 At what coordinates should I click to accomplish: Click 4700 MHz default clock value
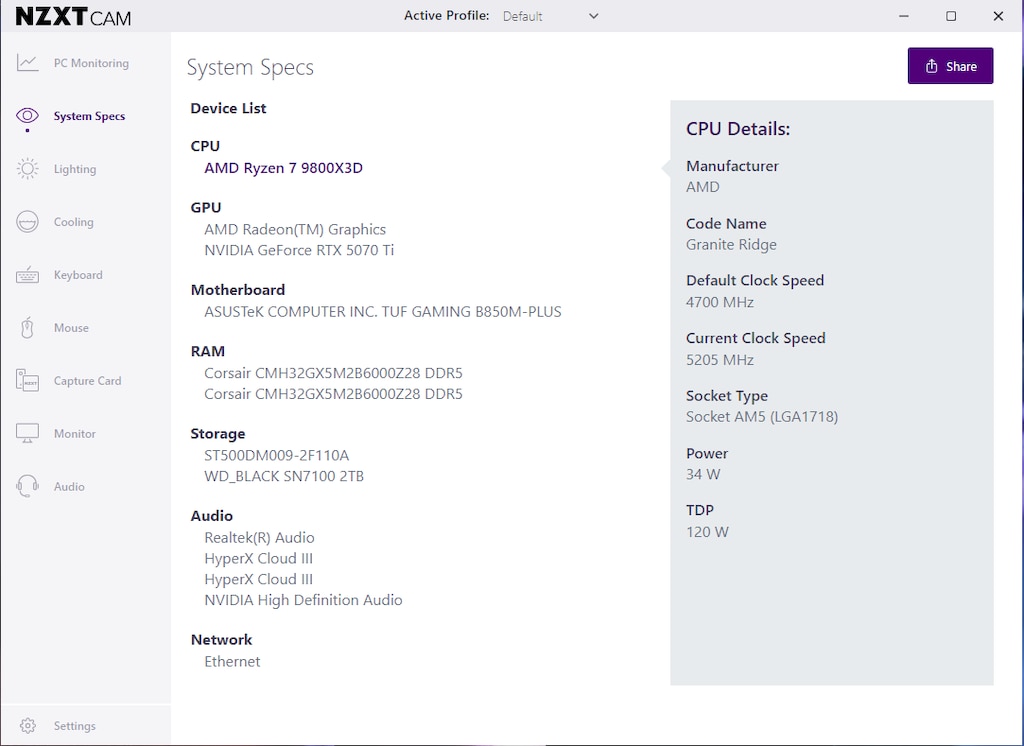tap(720, 302)
